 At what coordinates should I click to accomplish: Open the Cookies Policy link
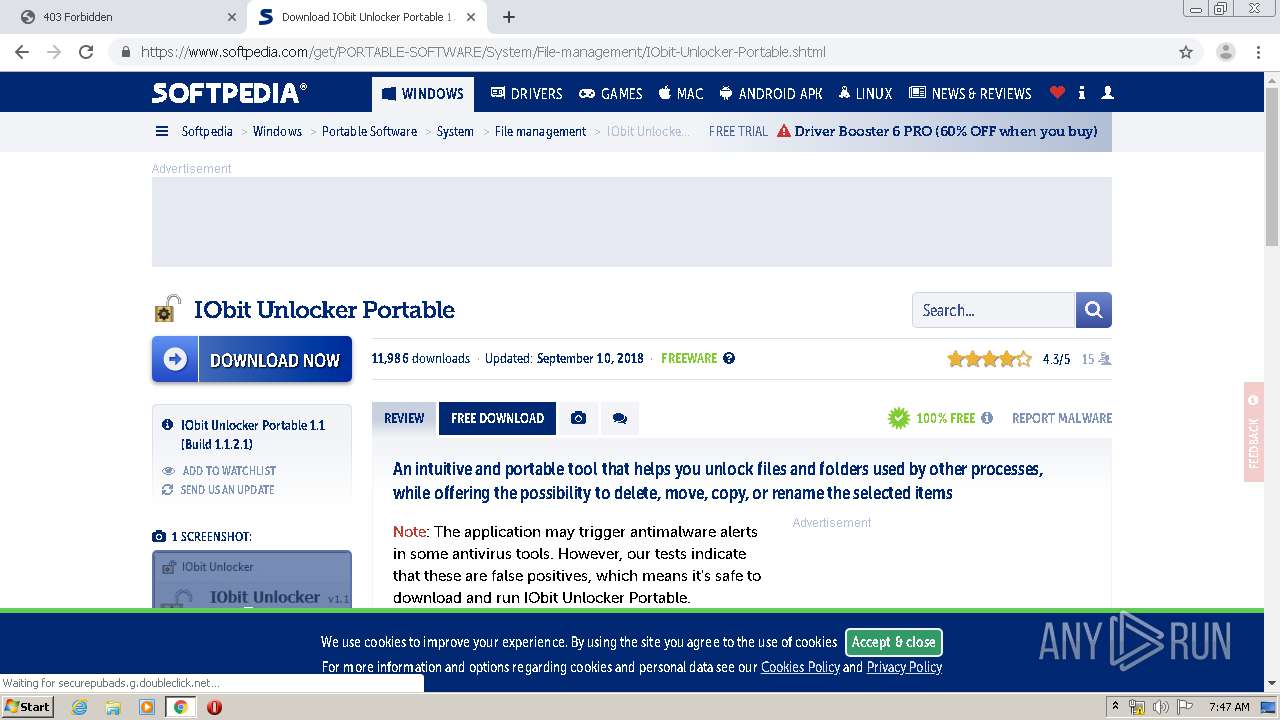point(800,667)
